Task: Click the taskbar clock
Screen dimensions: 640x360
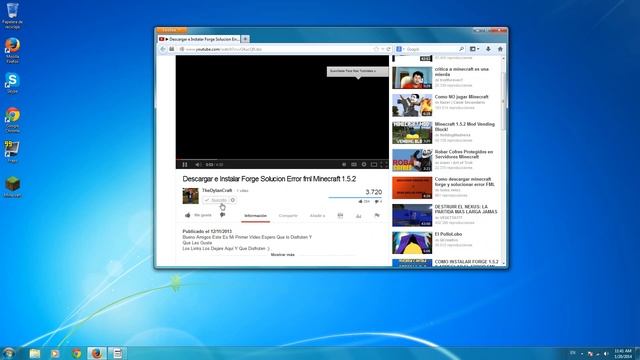Action: 623,353
